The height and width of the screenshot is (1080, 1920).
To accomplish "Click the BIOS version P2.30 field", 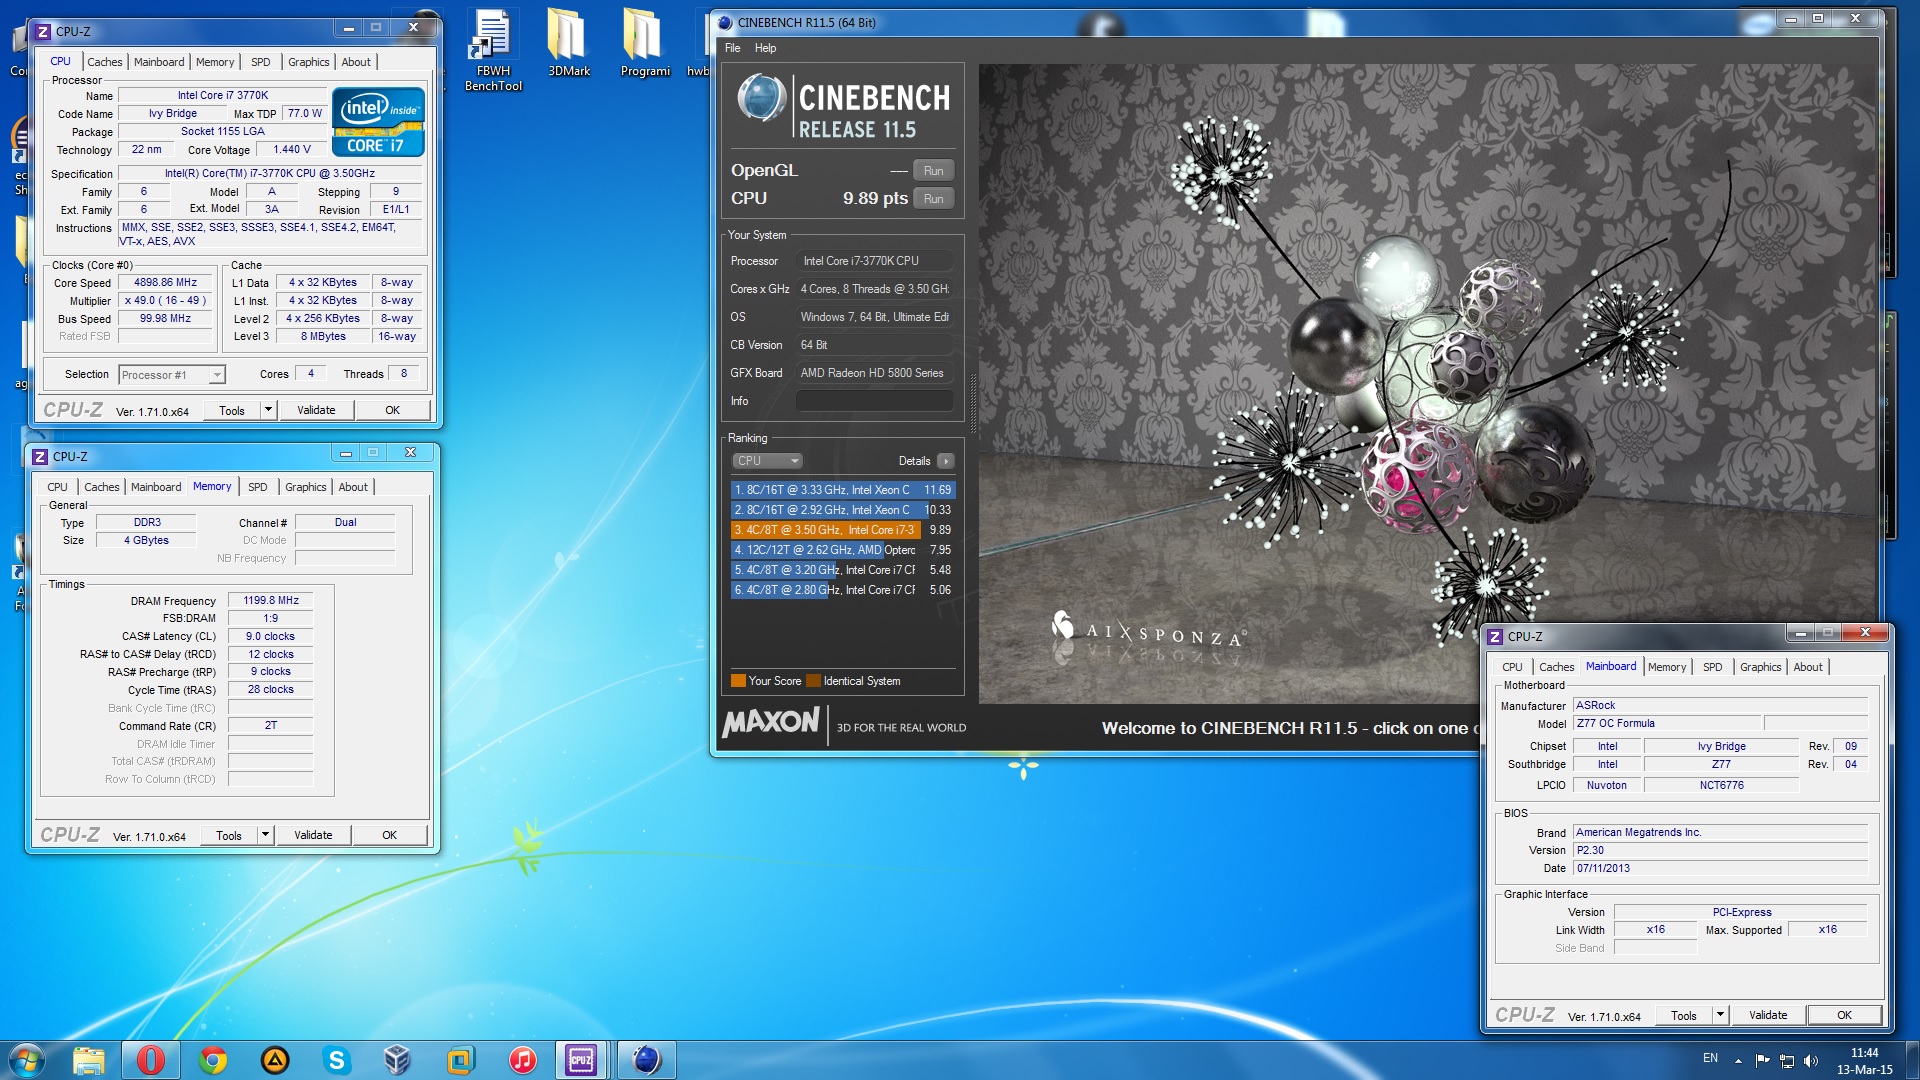I will [1720, 851].
